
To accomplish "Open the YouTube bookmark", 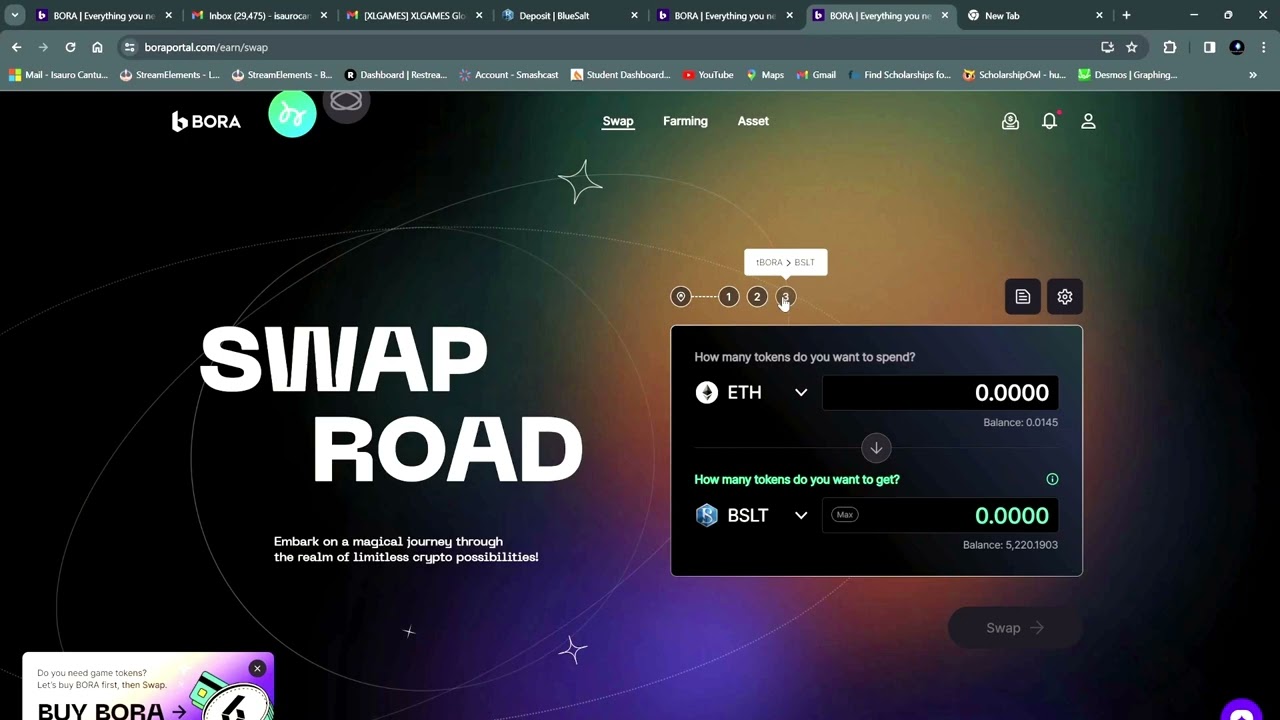I will (x=708, y=75).
